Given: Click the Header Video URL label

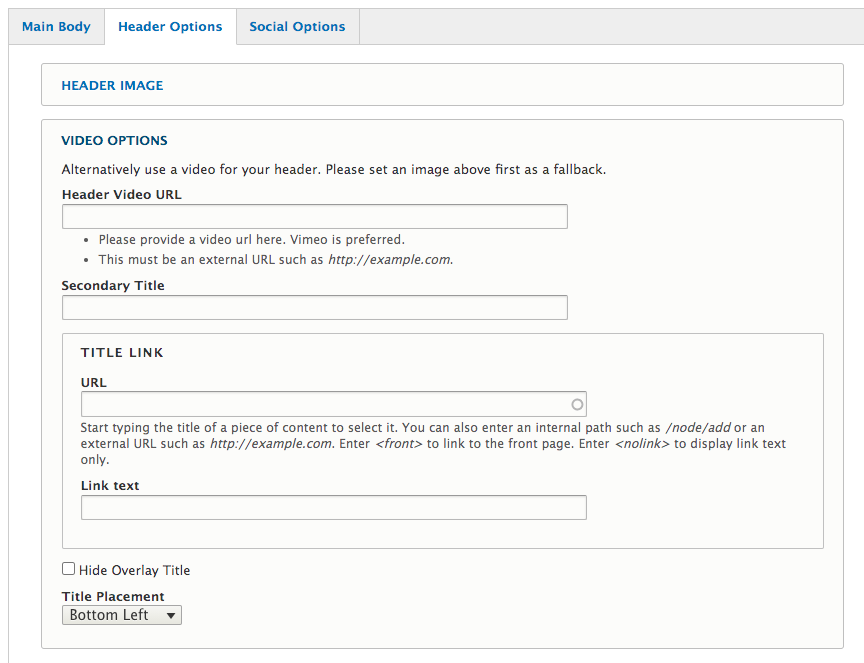Looking at the screenshot, I should coord(121,195).
